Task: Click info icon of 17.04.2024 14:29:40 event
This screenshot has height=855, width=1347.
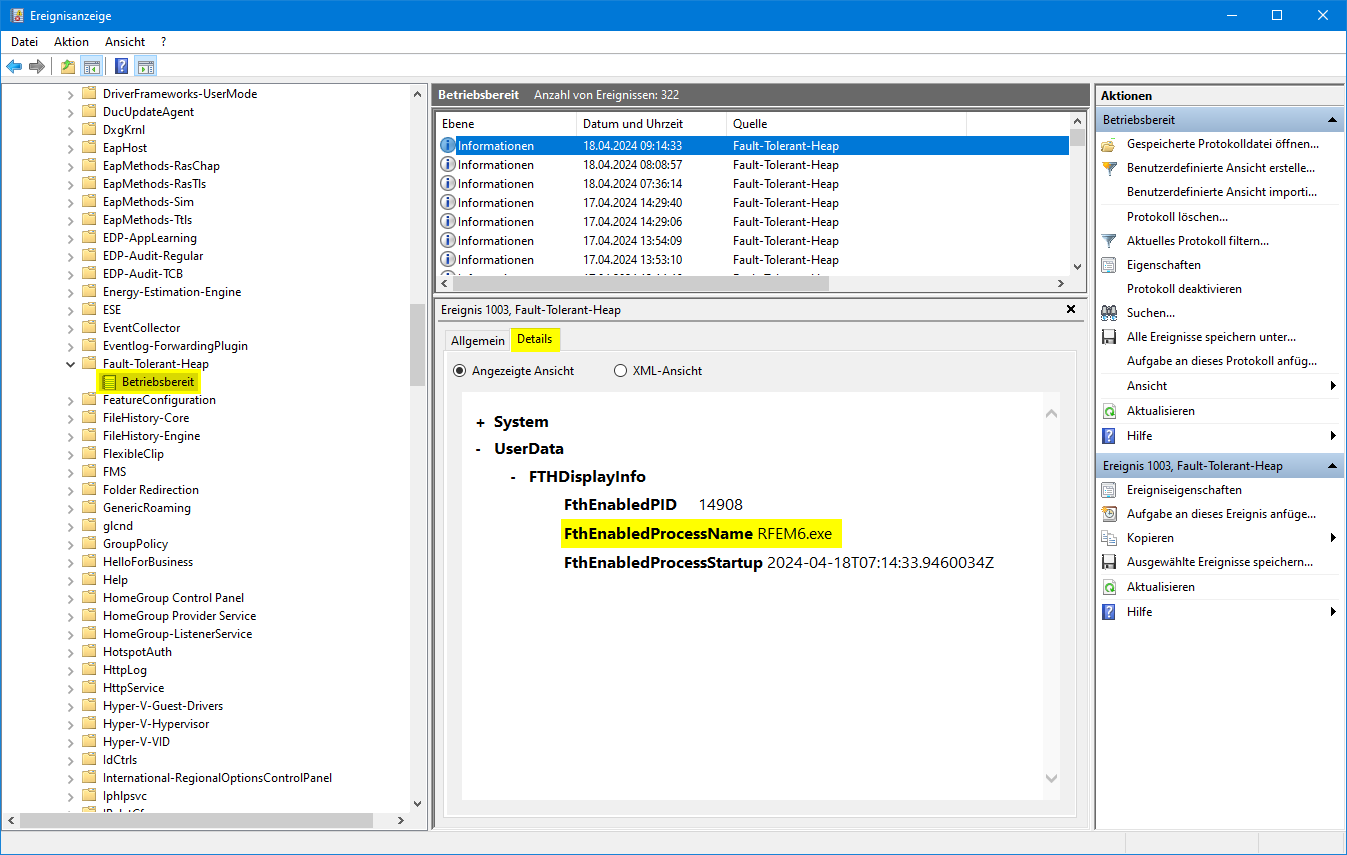Action: (448, 203)
